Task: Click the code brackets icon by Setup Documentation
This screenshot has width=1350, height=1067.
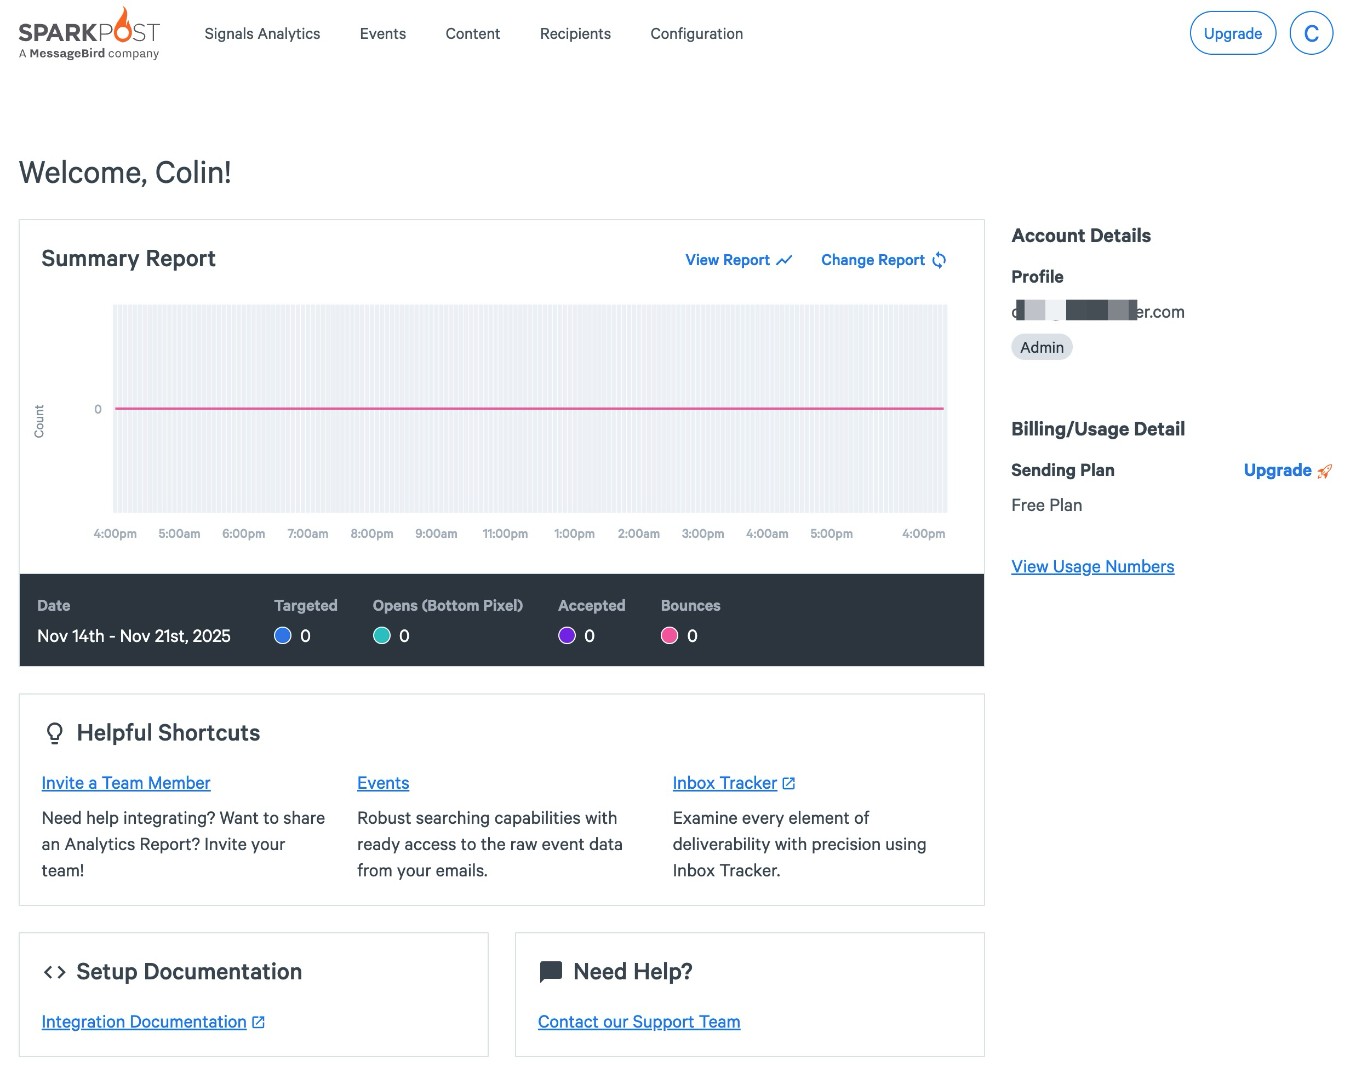Action: click(x=55, y=972)
